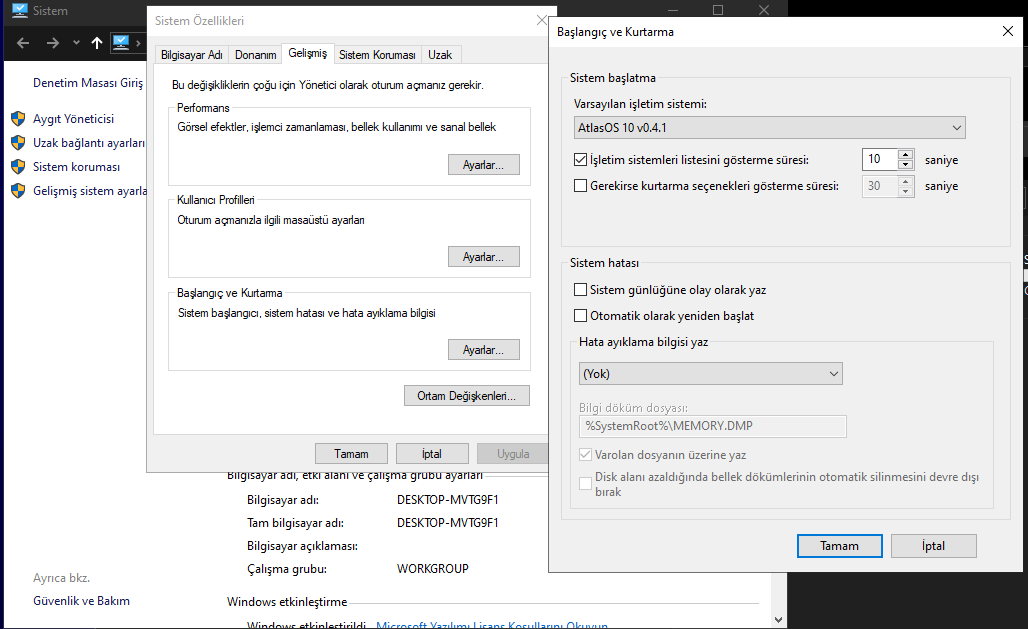Enable Gerekirse kurtarma seçenekleri gösterme süresi
The height and width of the screenshot is (629, 1028).
[580, 186]
